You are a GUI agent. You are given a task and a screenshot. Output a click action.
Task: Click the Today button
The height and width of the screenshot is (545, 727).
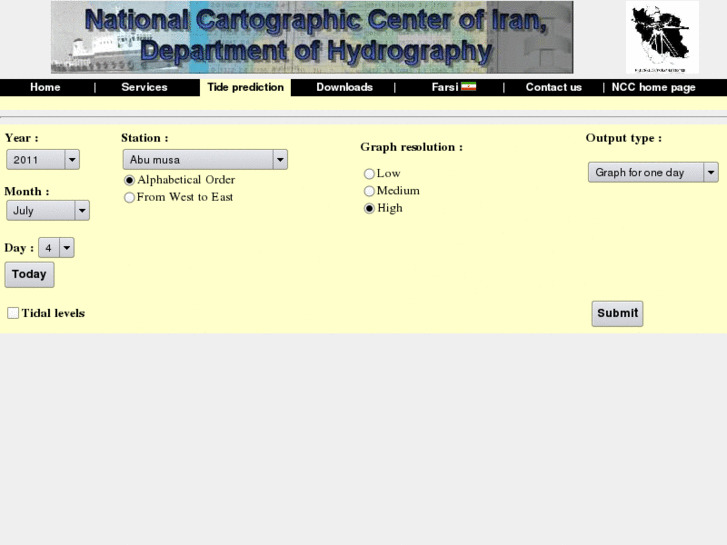click(29, 275)
